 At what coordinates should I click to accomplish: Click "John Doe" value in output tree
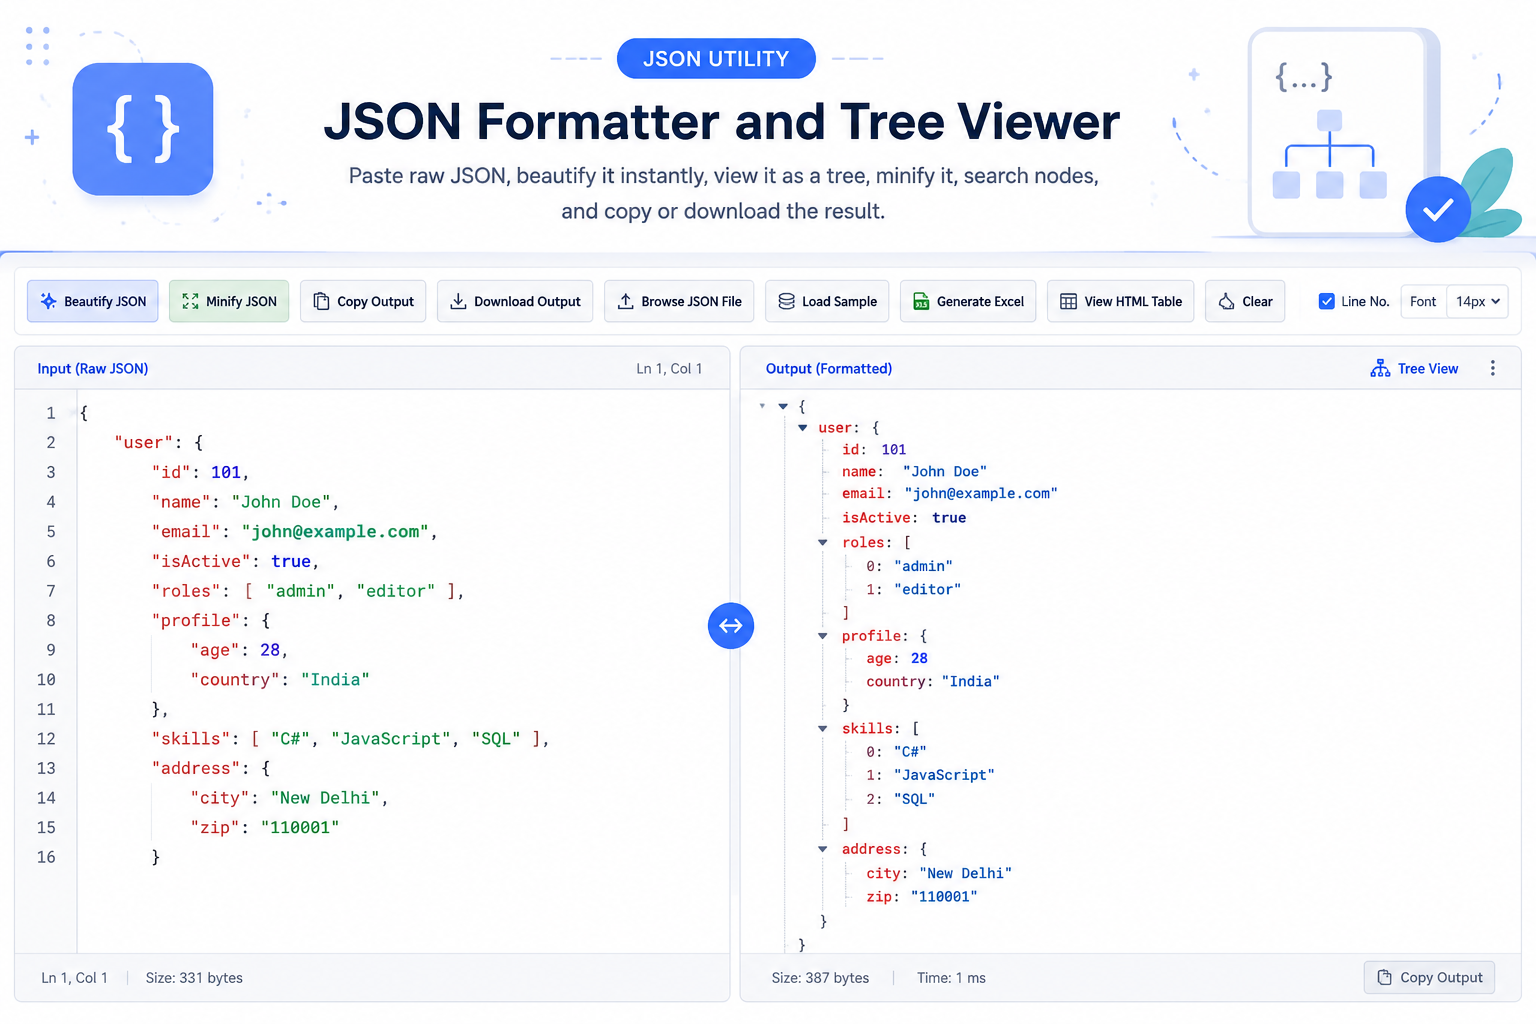[945, 472]
